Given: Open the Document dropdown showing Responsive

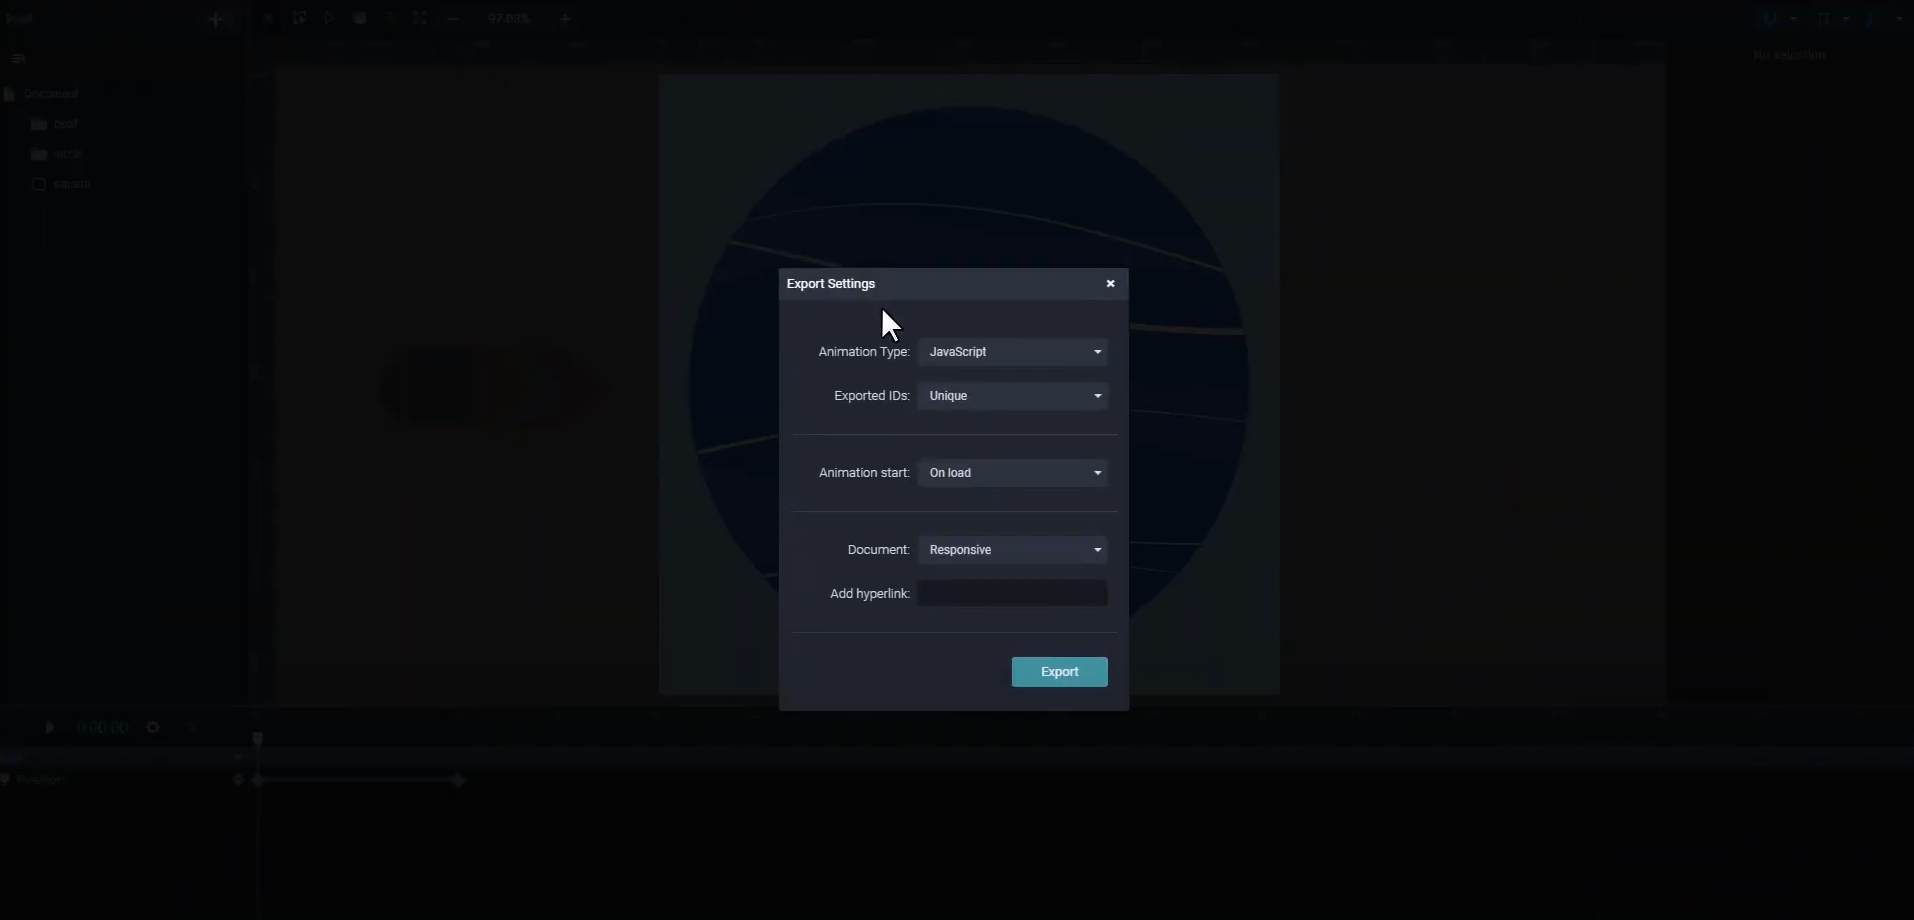Looking at the screenshot, I should [x=1012, y=550].
